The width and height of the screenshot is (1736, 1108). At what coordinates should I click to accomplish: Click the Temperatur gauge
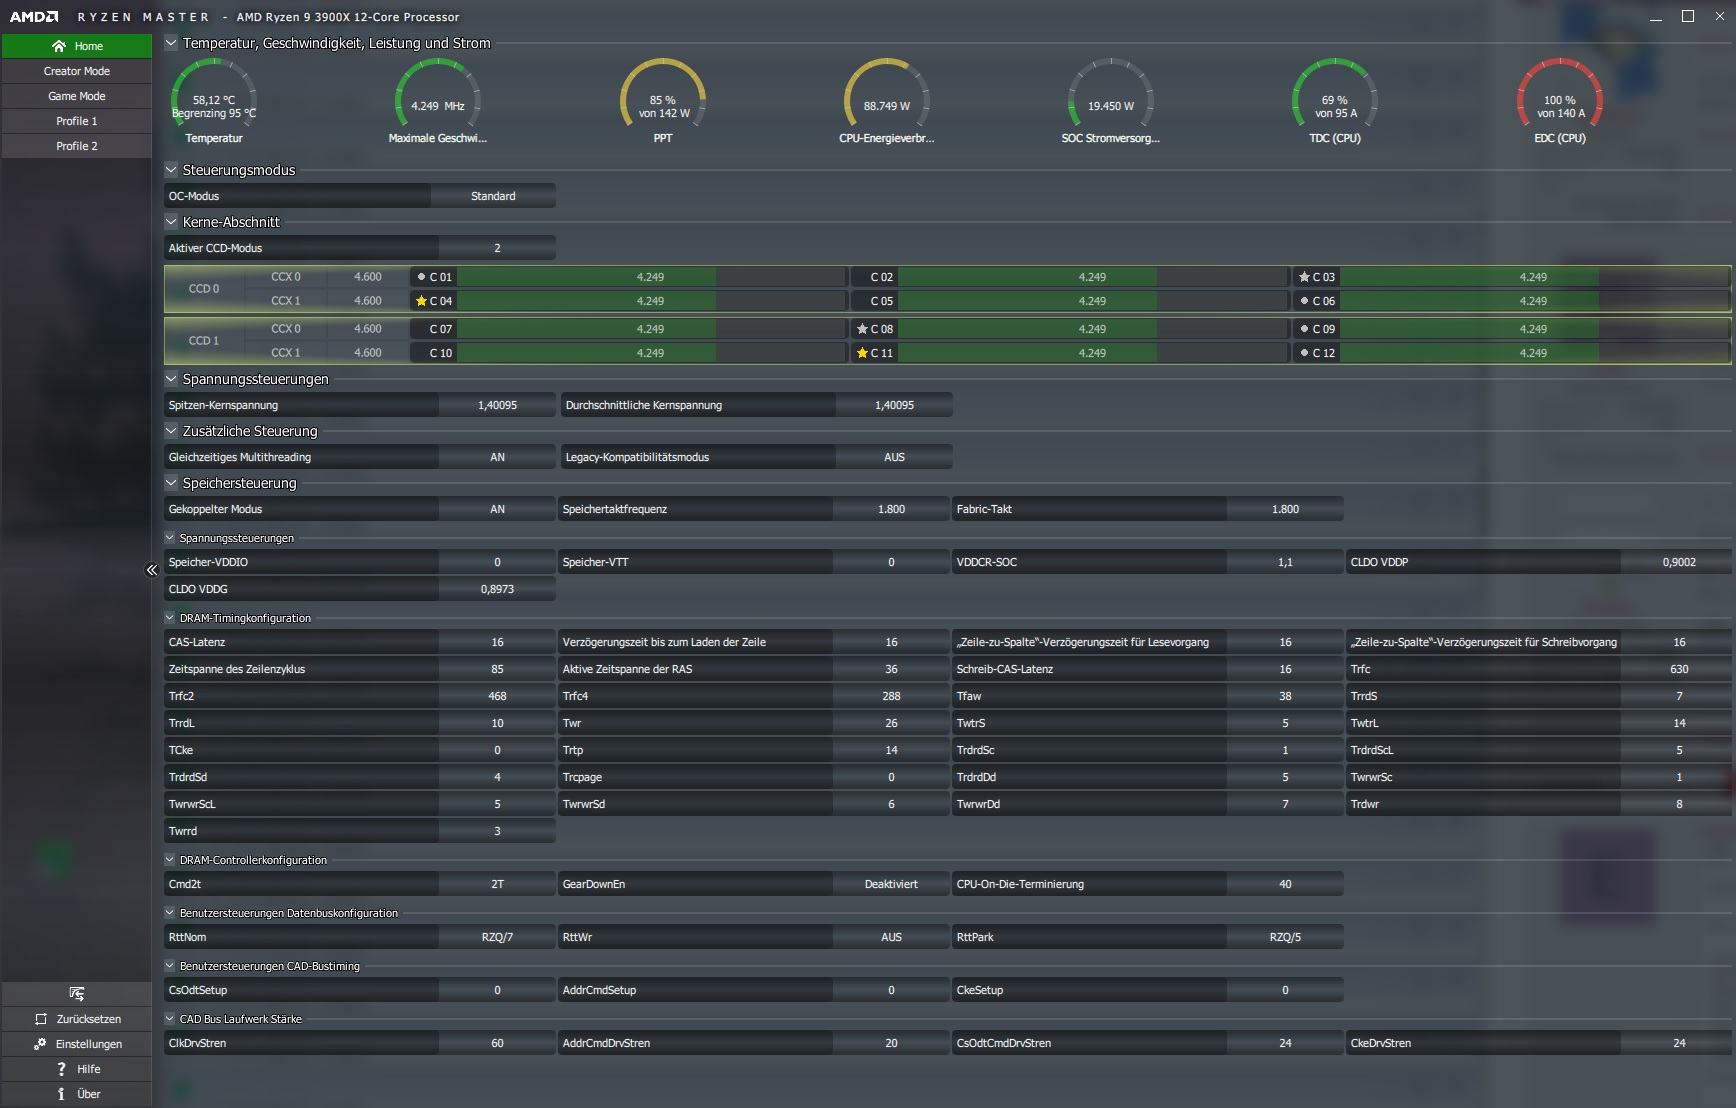pos(214,100)
